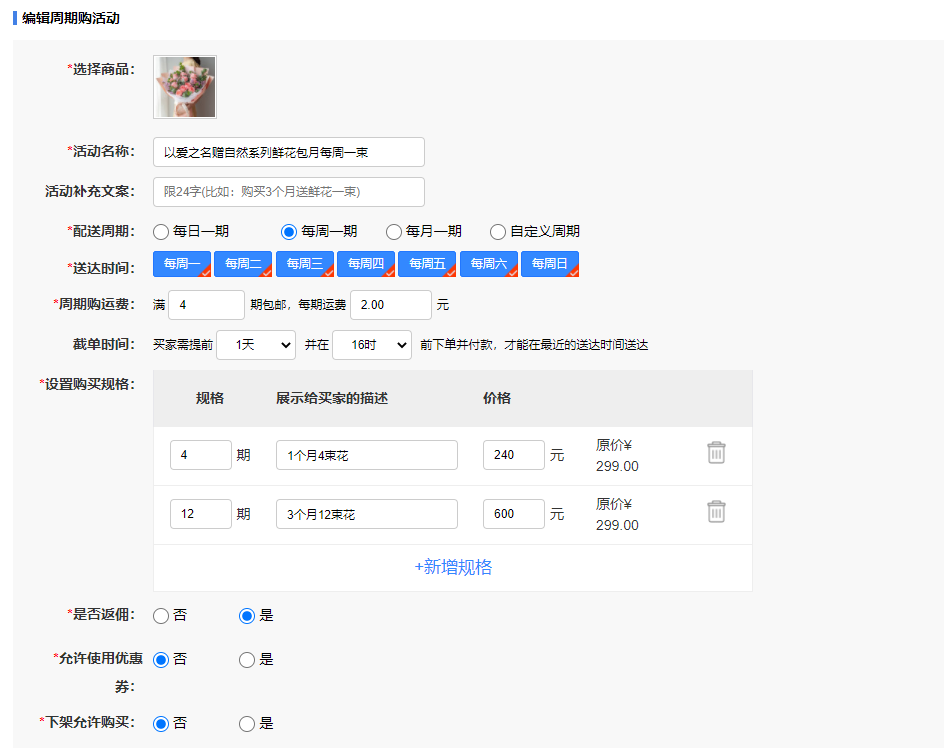Toggle the 每周日 delivery day
This screenshot has width=944, height=748.
tap(549, 264)
